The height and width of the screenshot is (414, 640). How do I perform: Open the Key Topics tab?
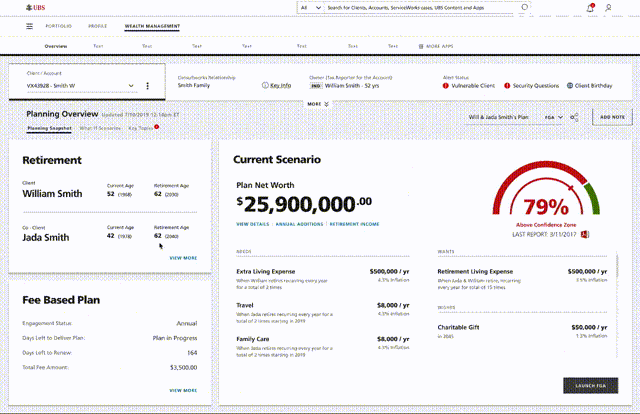[141, 128]
